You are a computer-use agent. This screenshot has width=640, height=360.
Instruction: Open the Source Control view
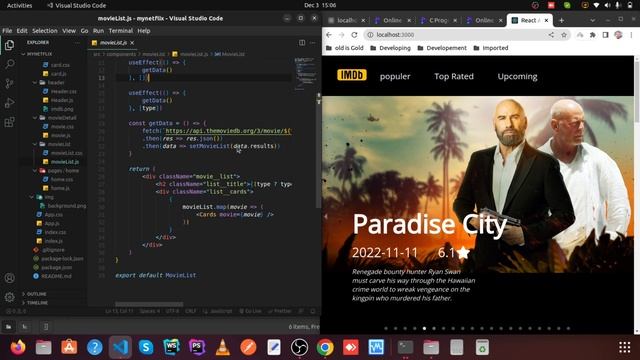click(9, 84)
